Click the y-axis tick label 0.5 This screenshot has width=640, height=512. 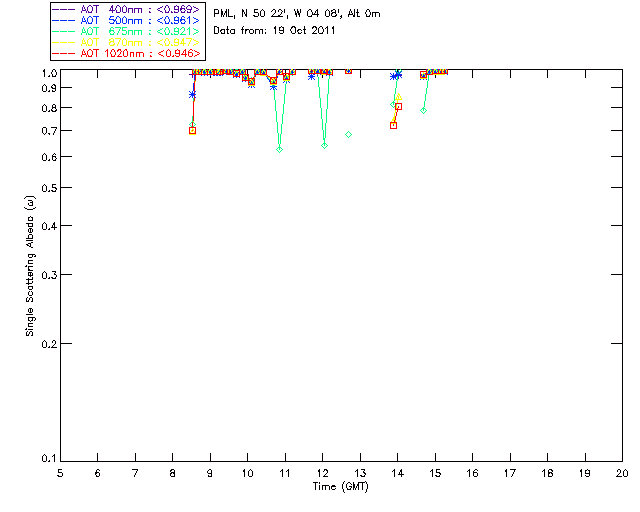point(49,188)
